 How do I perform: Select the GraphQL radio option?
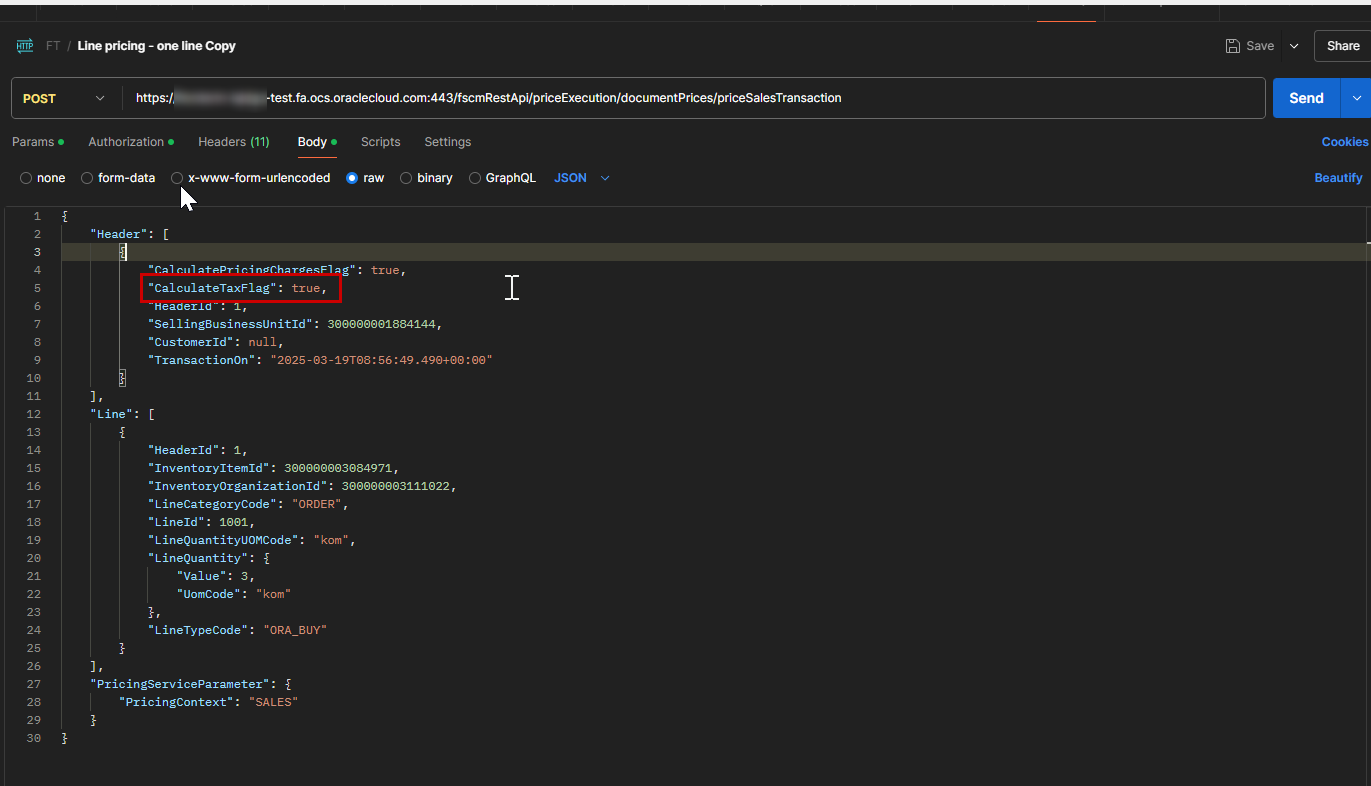(x=475, y=178)
